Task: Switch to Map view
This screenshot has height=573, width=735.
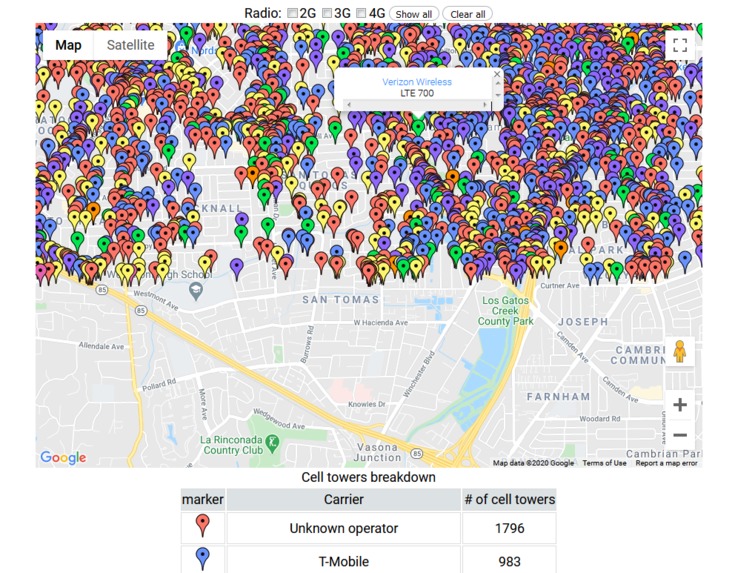Action: 68,45
